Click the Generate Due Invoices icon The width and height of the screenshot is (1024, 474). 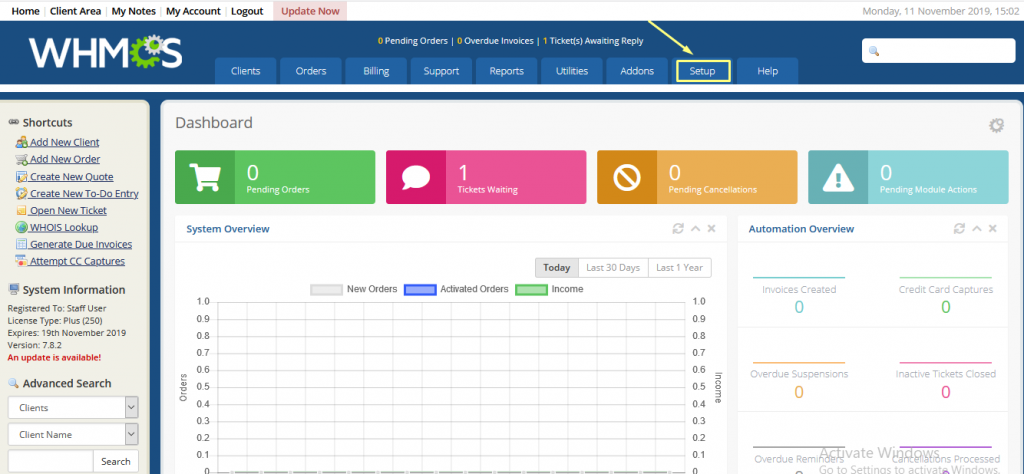point(21,244)
